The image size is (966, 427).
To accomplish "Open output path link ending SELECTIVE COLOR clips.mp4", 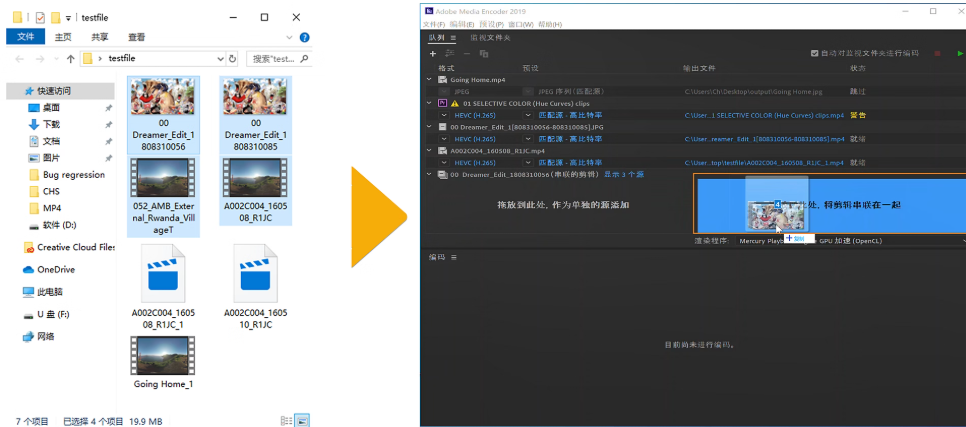I will click(x=765, y=115).
